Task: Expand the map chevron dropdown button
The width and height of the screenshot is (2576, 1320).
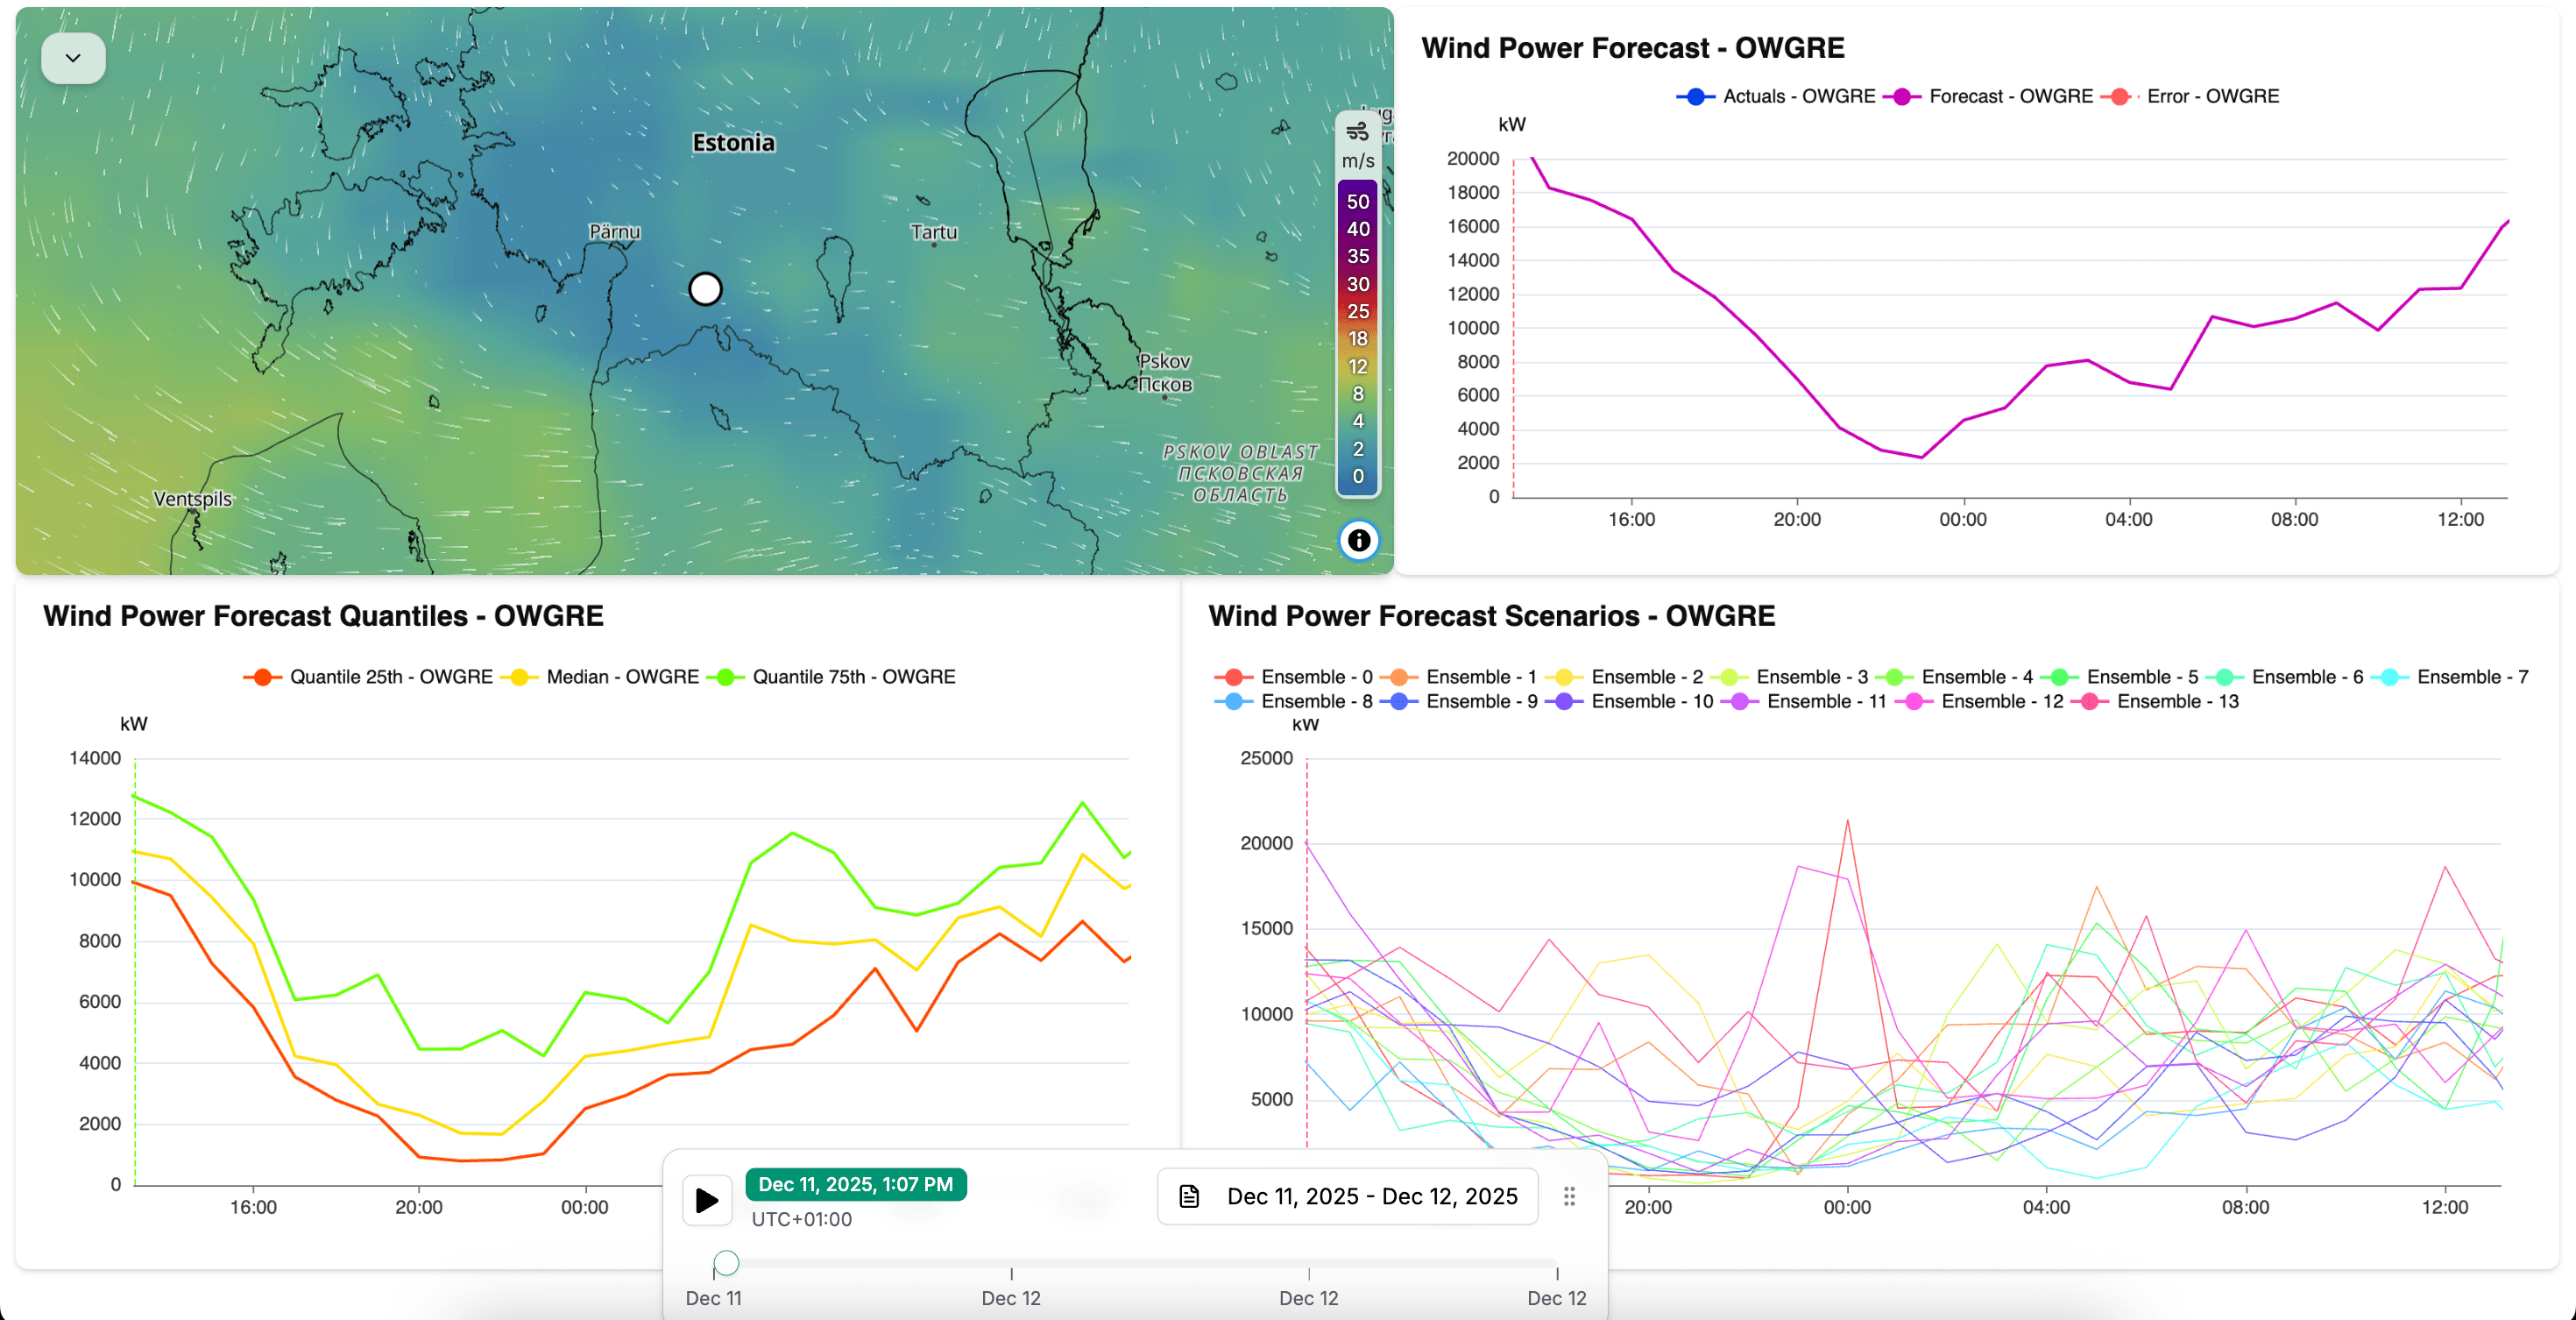Action: click(x=73, y=58)
